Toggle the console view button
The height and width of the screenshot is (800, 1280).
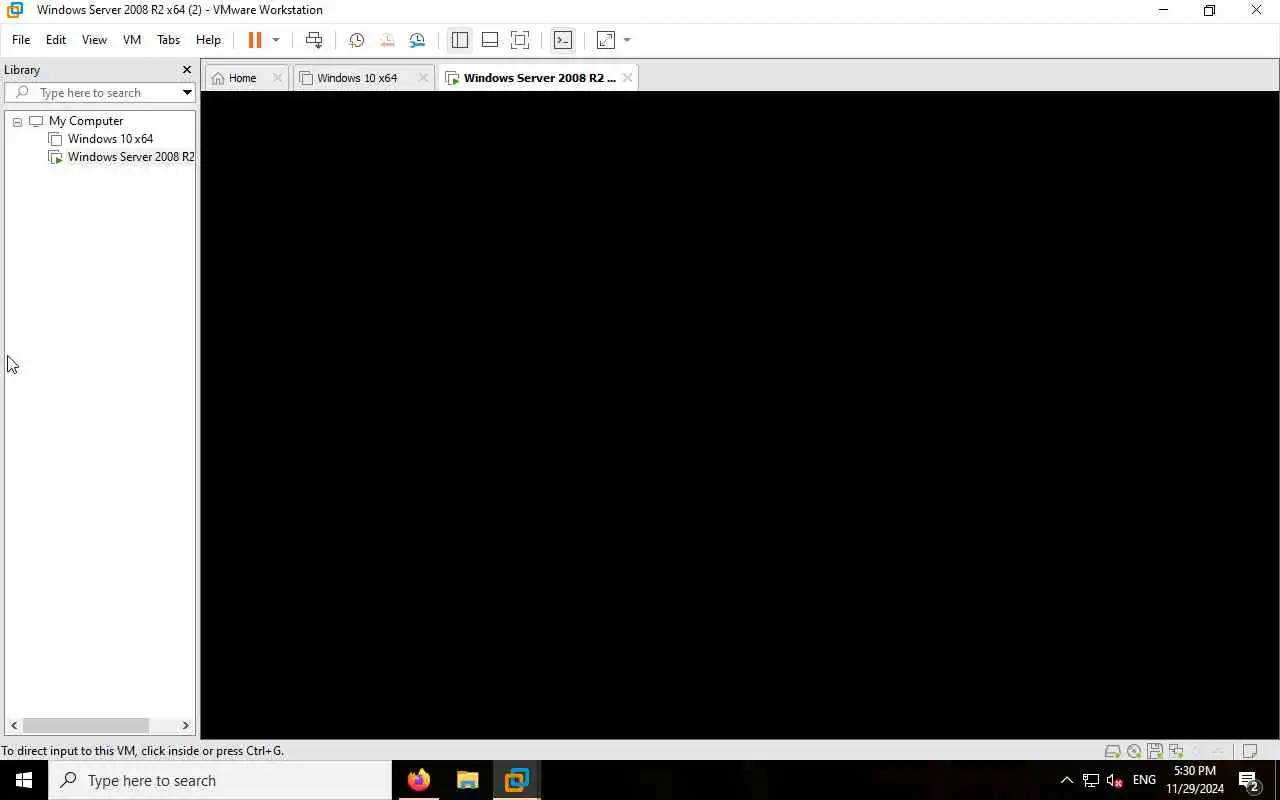pyautogui.click(x=563, y=40)
